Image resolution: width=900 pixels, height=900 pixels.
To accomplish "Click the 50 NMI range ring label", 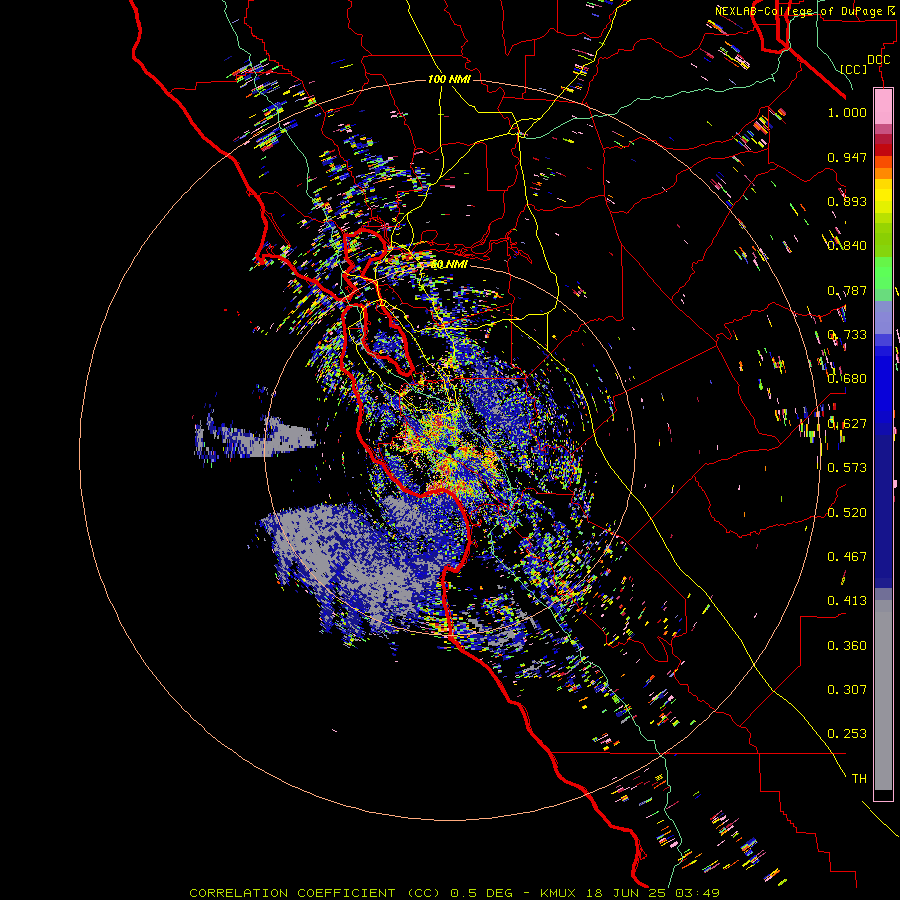I will (x=449, y=265).
